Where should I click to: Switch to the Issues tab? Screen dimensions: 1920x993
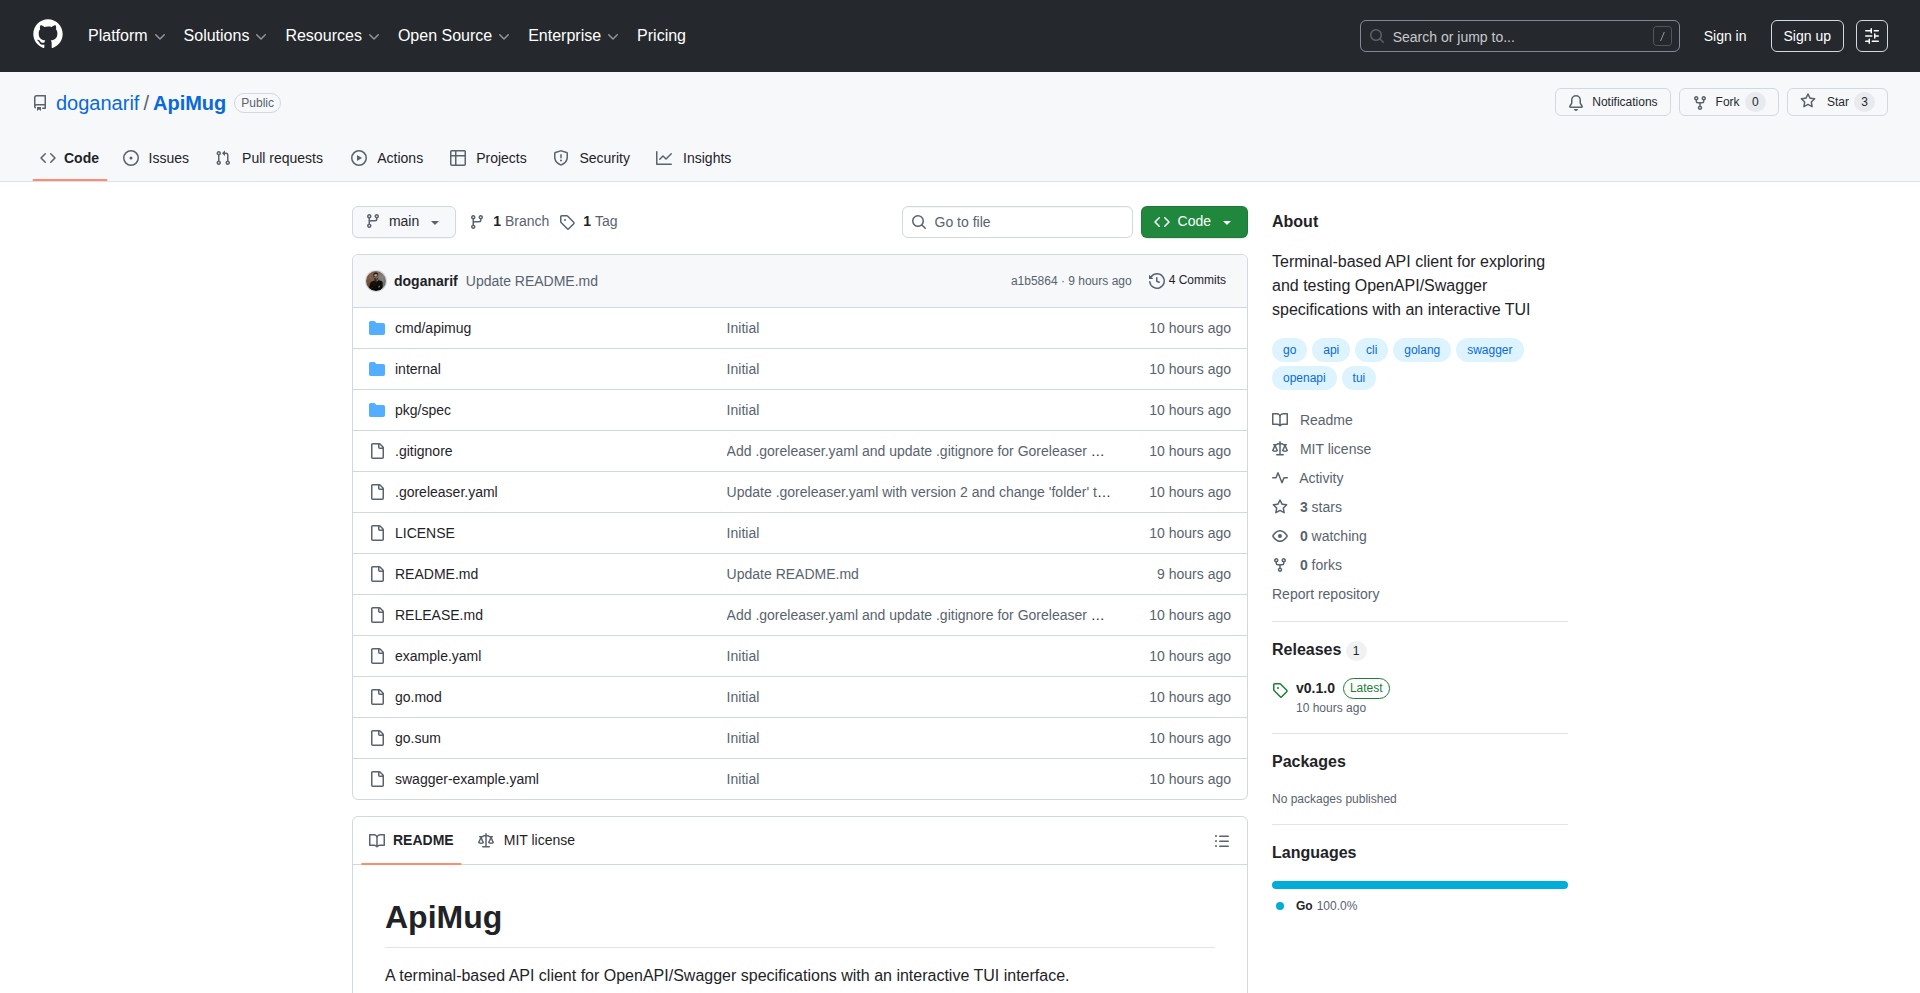pos(156,158)
